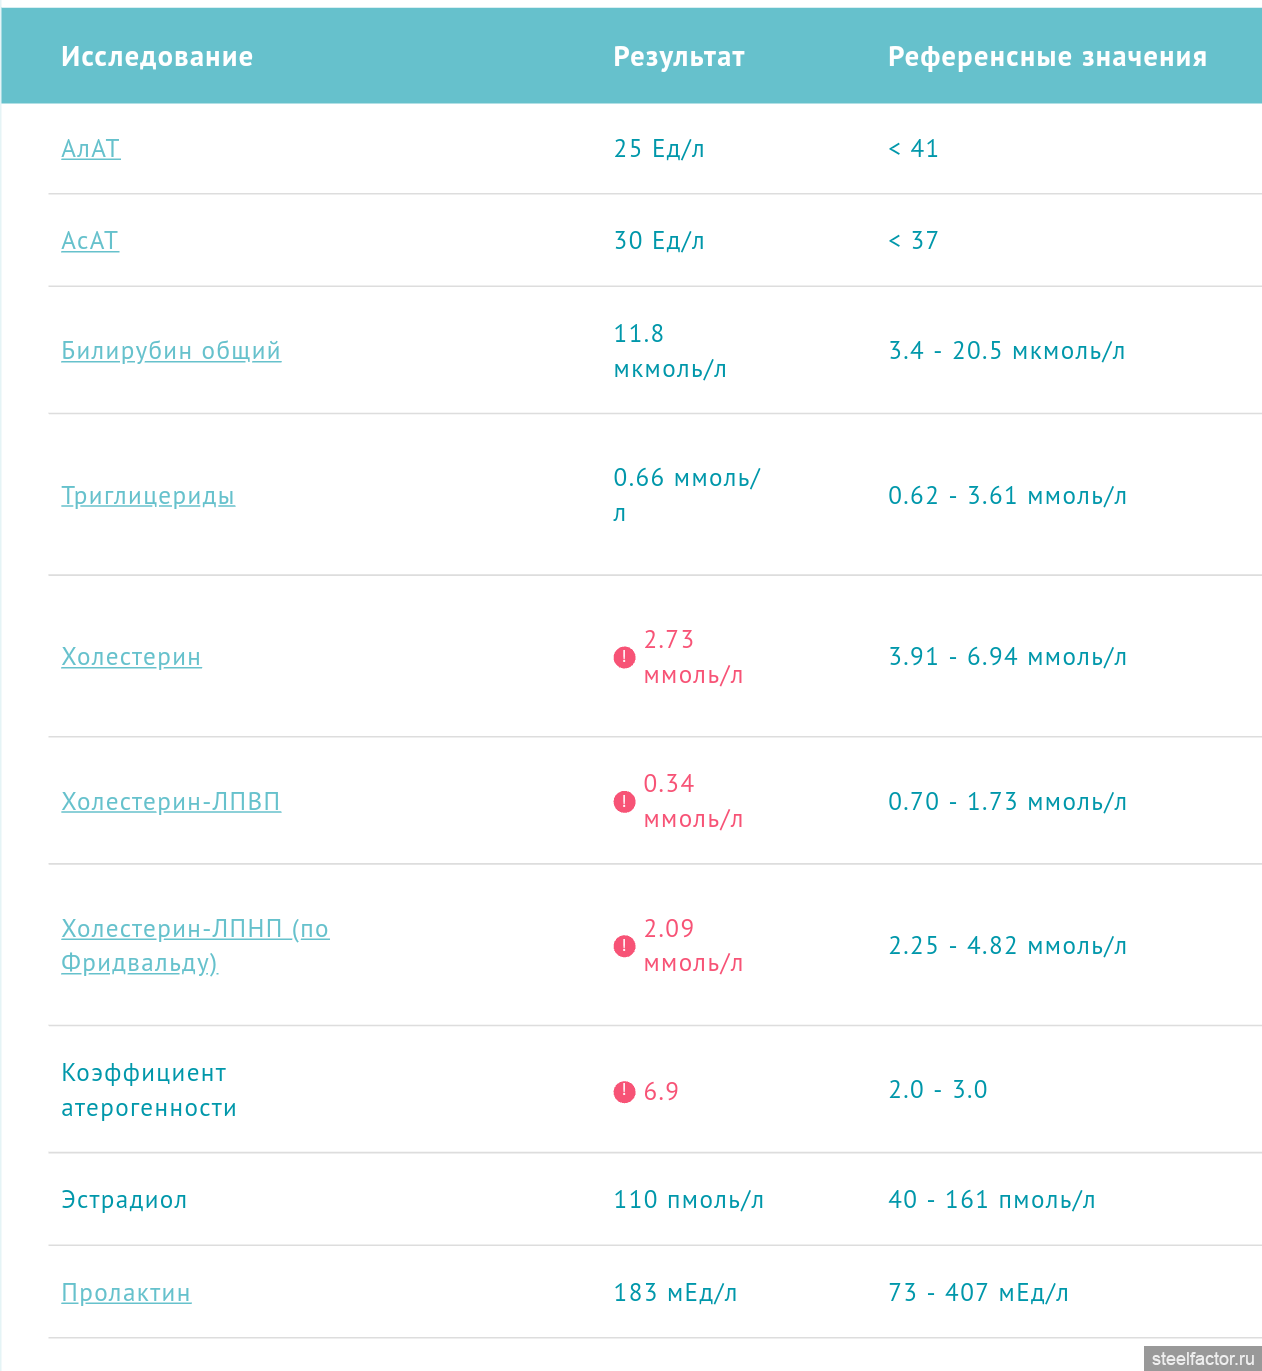This screenshot has width=1262, height=1371.
Task: Click the steelfactor.ru watermark label
Action: pyautogui.click(x=1202, y=1358)
